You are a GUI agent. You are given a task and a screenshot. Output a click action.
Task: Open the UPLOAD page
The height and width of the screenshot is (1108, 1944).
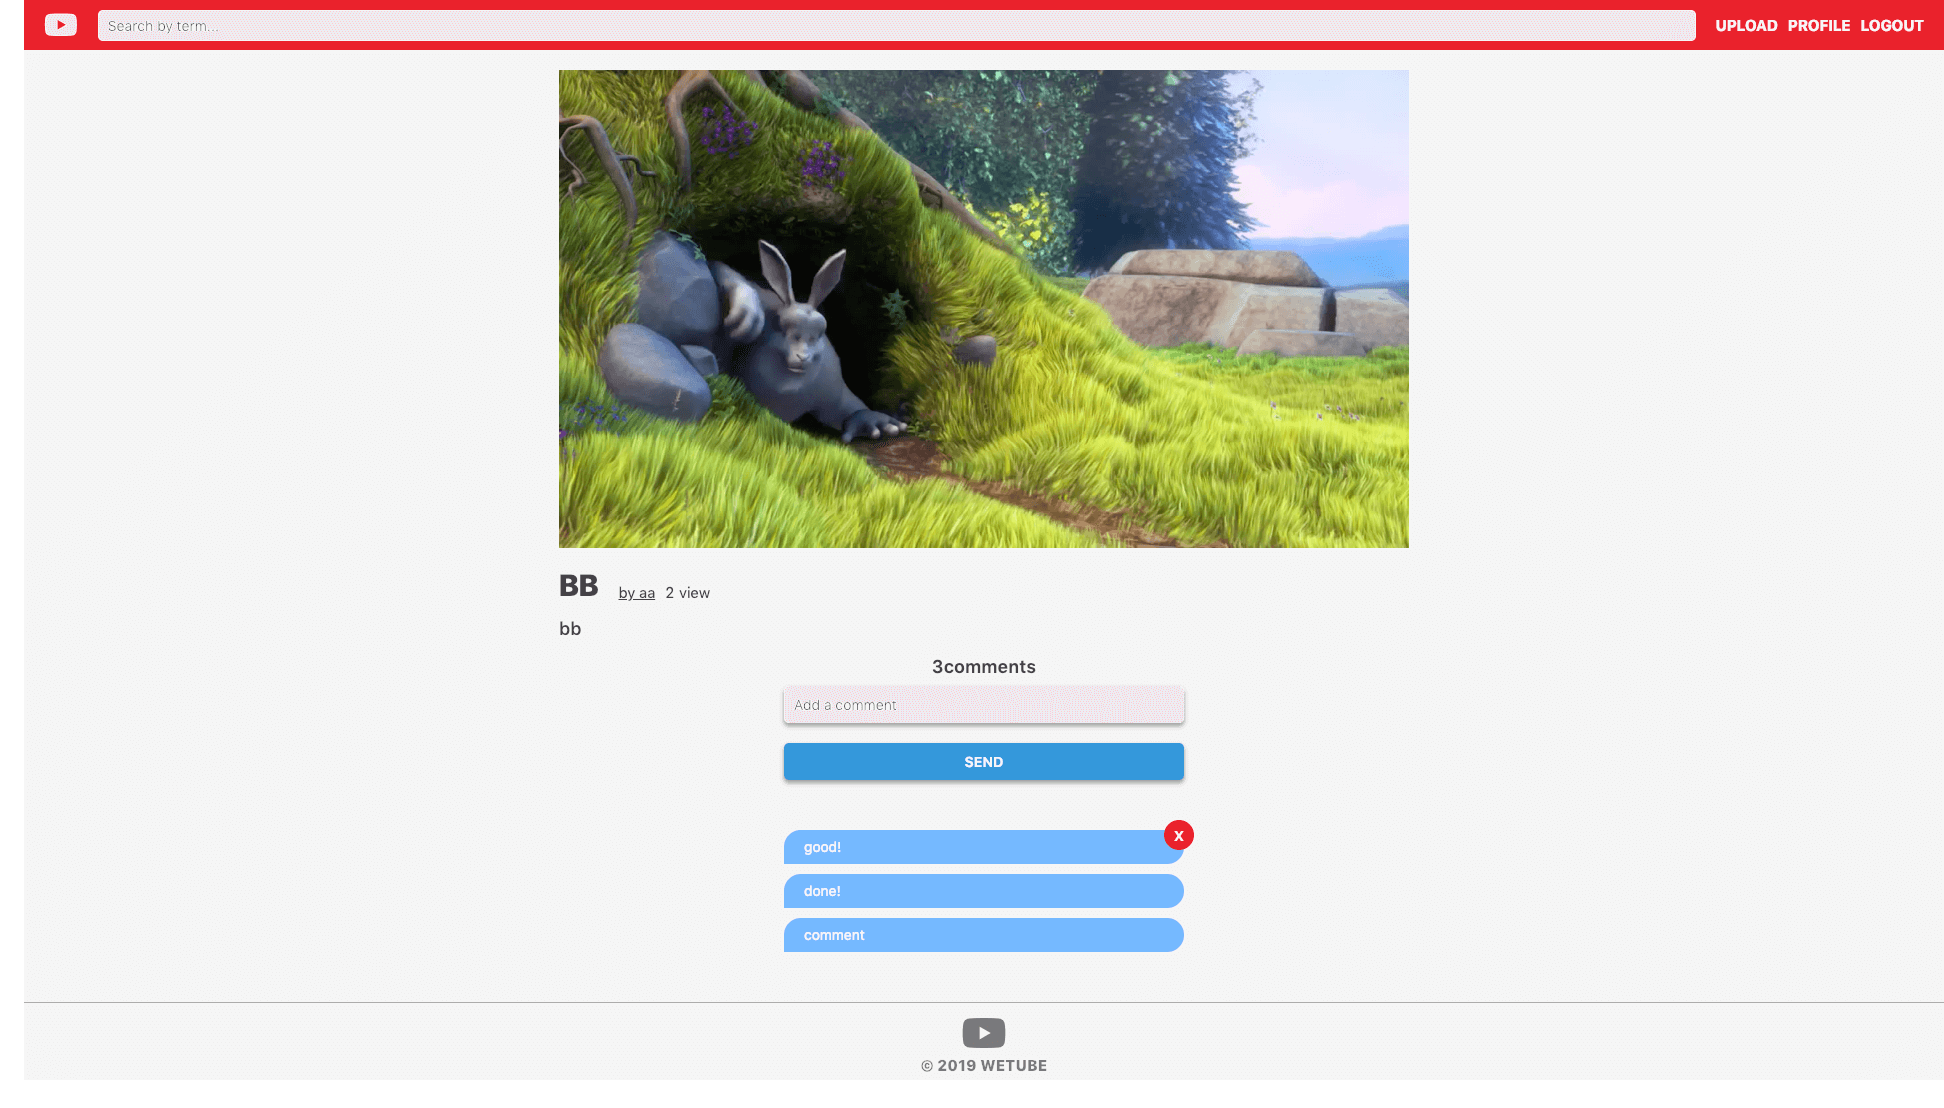(x=1746, y=26)
